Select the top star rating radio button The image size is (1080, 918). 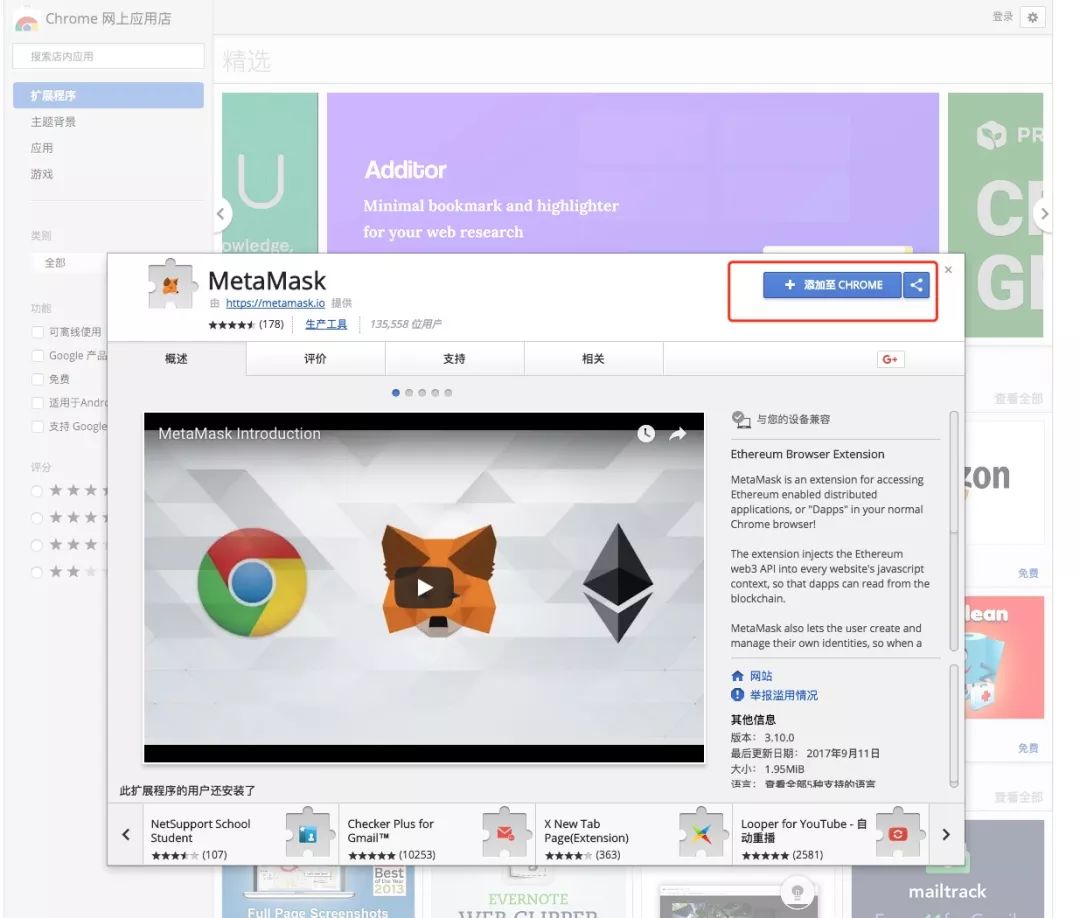(x=37, y=491)
